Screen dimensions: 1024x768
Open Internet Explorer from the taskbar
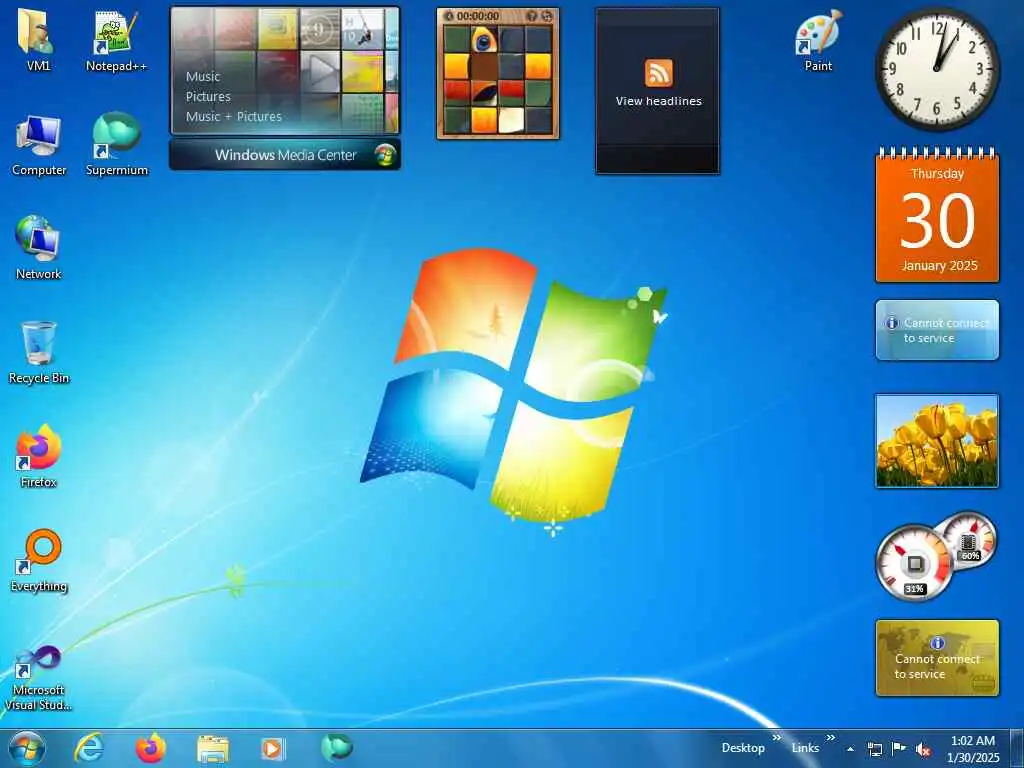(89, 748)
